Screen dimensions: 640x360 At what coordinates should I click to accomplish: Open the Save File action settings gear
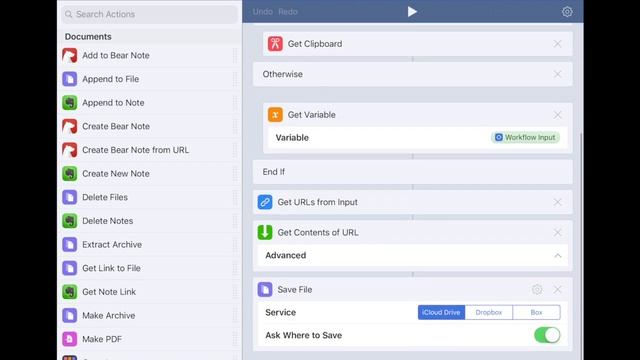537,289
